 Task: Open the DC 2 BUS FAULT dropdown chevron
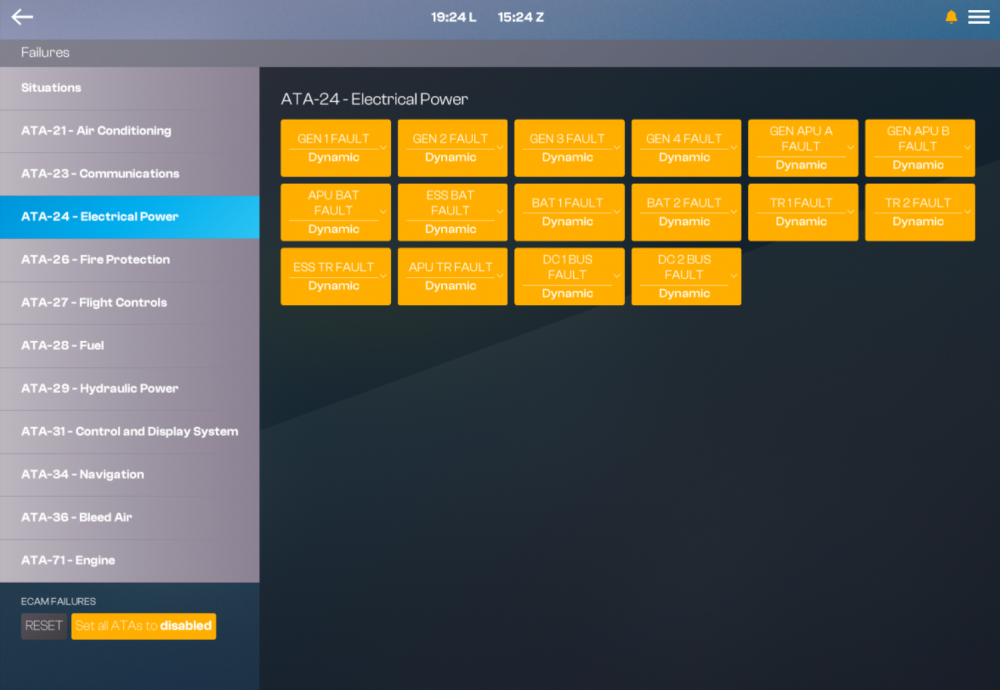734,276
